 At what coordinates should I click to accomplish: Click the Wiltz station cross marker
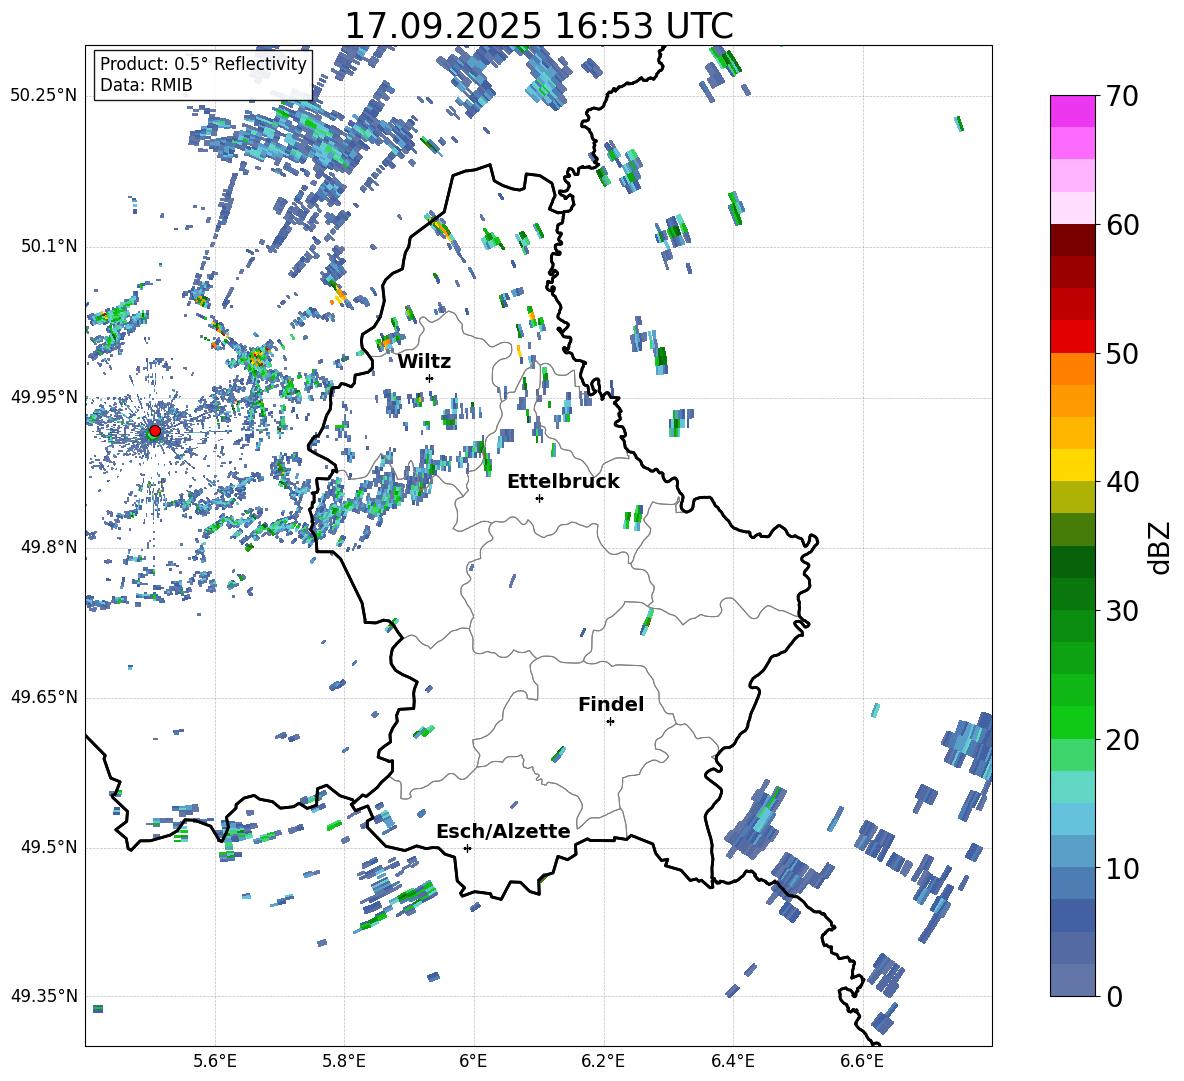tap(430, 378)
